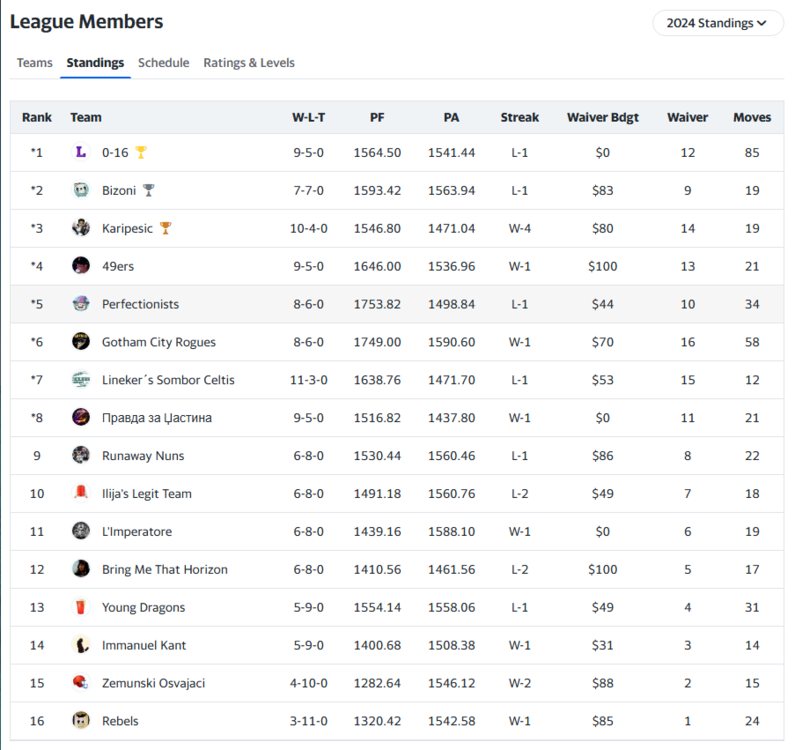Click the PF column header

[377, 117]
